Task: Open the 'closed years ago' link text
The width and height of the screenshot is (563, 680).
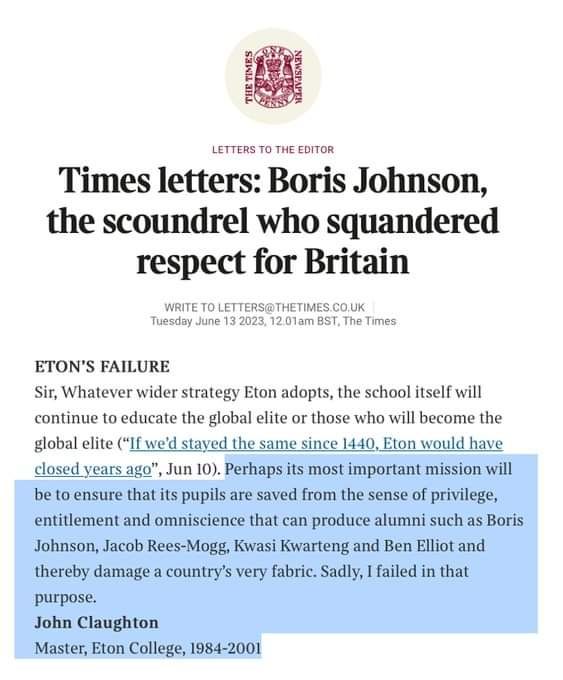Action: [x=93, y=469]
